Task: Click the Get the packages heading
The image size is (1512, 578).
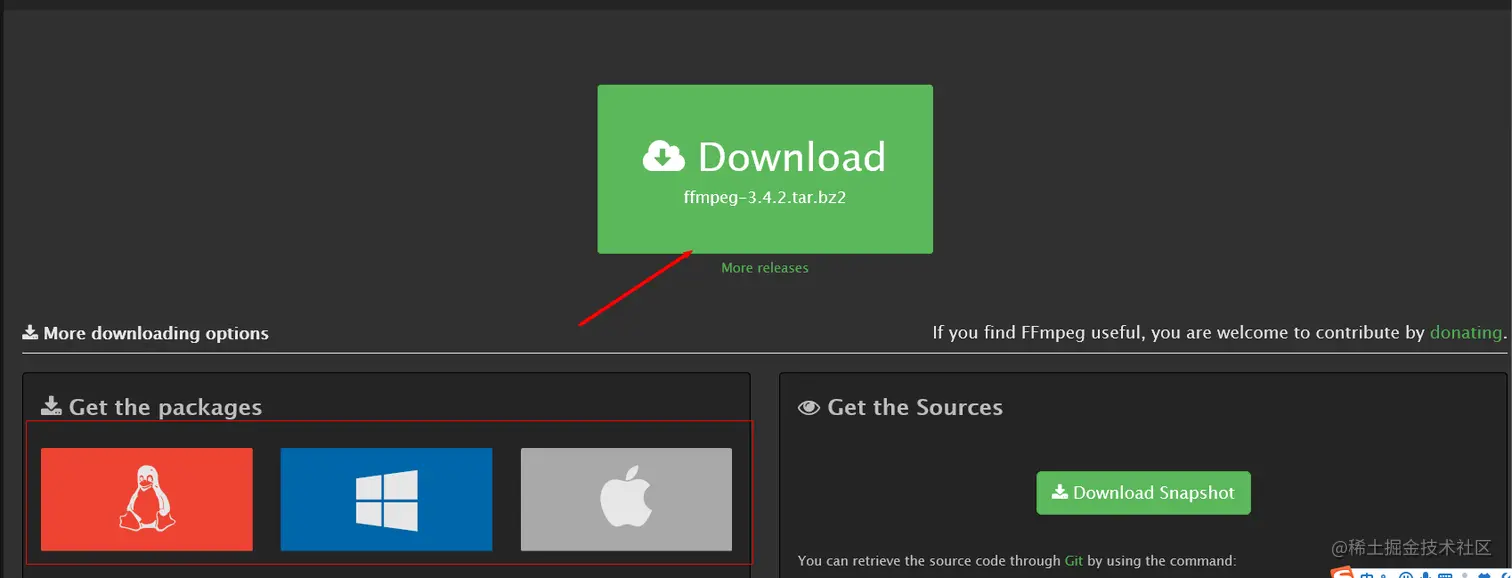Action: tap(151, 407)
